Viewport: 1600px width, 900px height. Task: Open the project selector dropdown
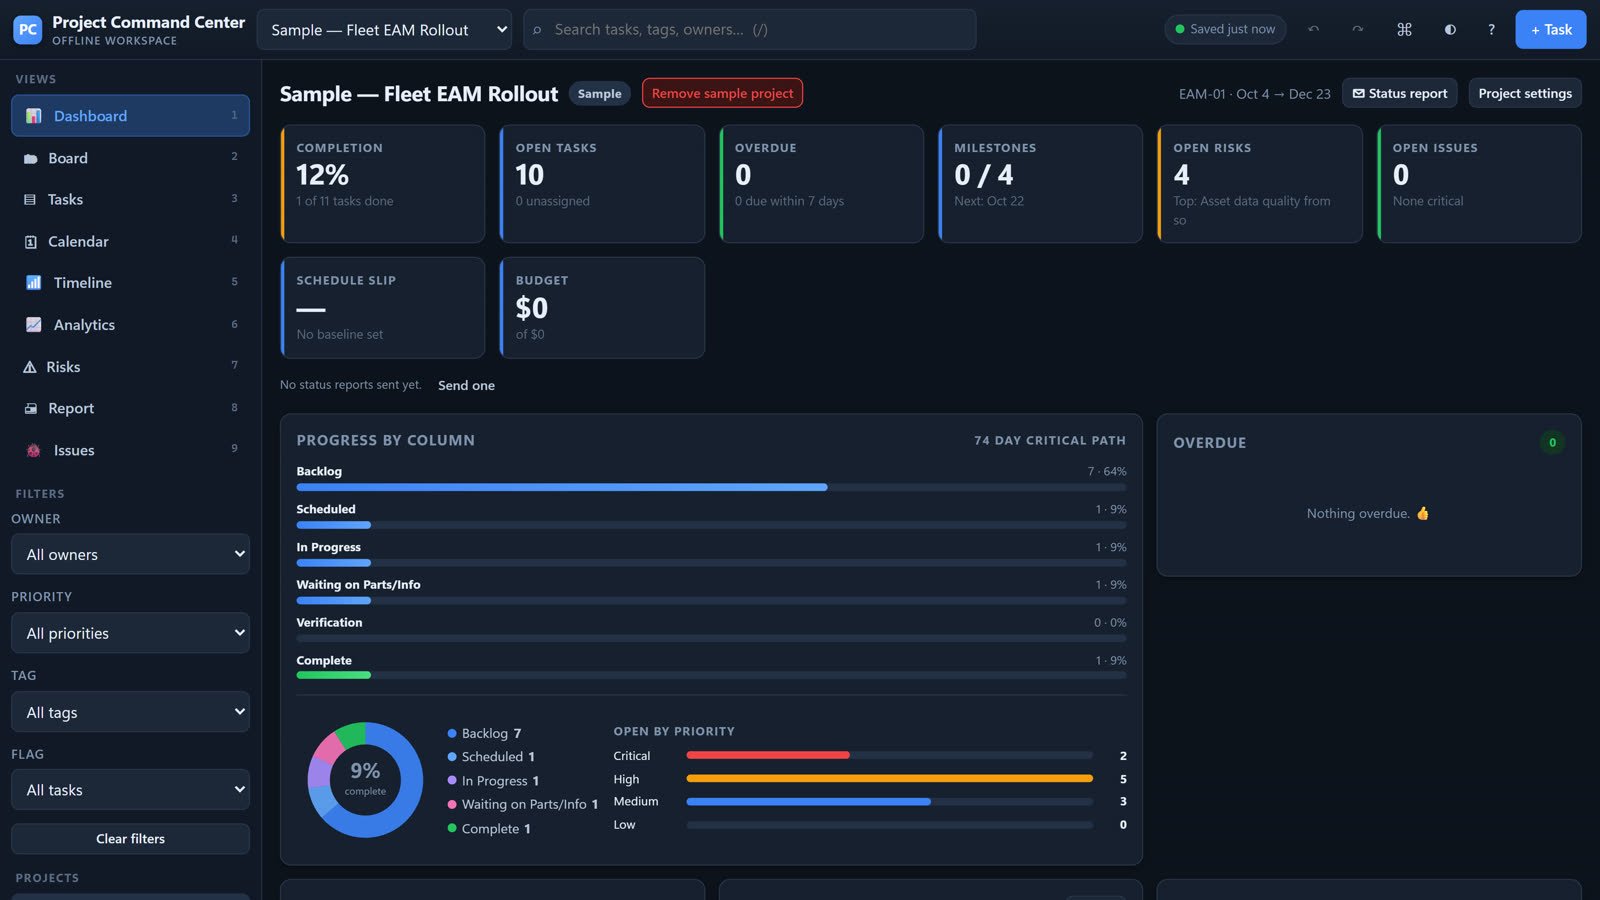point(384,30)
